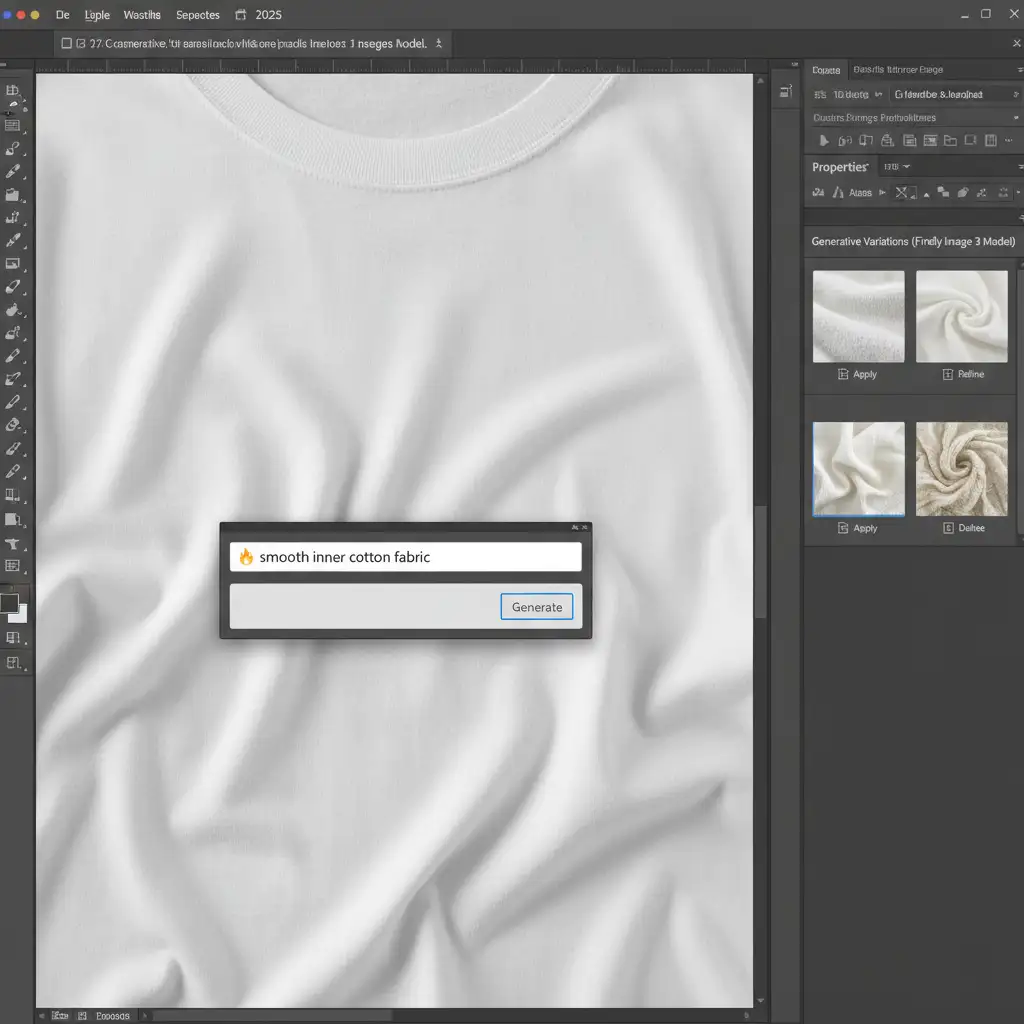Screen dimensions: 1024x1024
Task: Open the Sepectes menu in the menu bar
Action: tap(197, 15)
